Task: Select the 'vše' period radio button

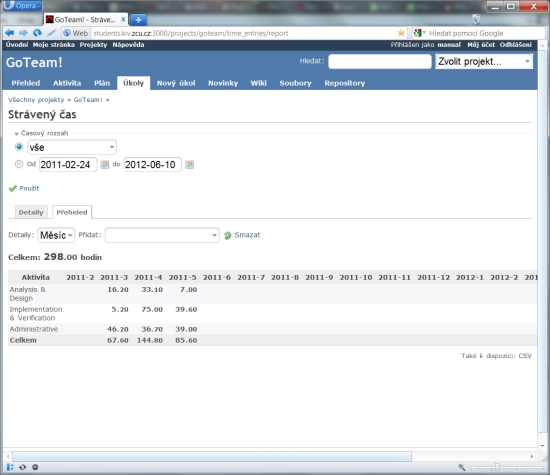Action: 19,147
